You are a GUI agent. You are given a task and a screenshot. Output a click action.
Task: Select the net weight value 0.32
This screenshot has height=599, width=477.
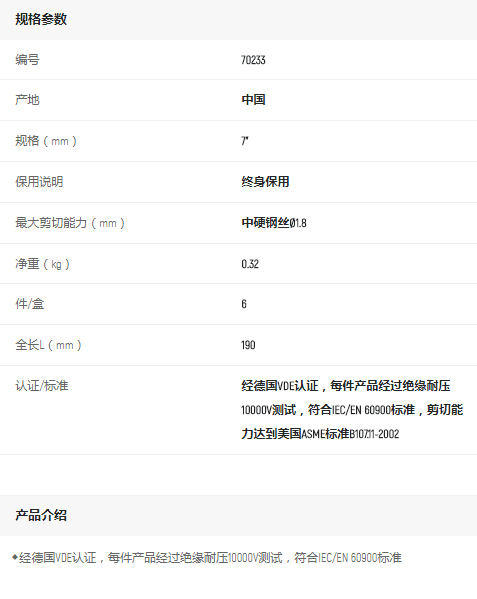click(250, 264)
